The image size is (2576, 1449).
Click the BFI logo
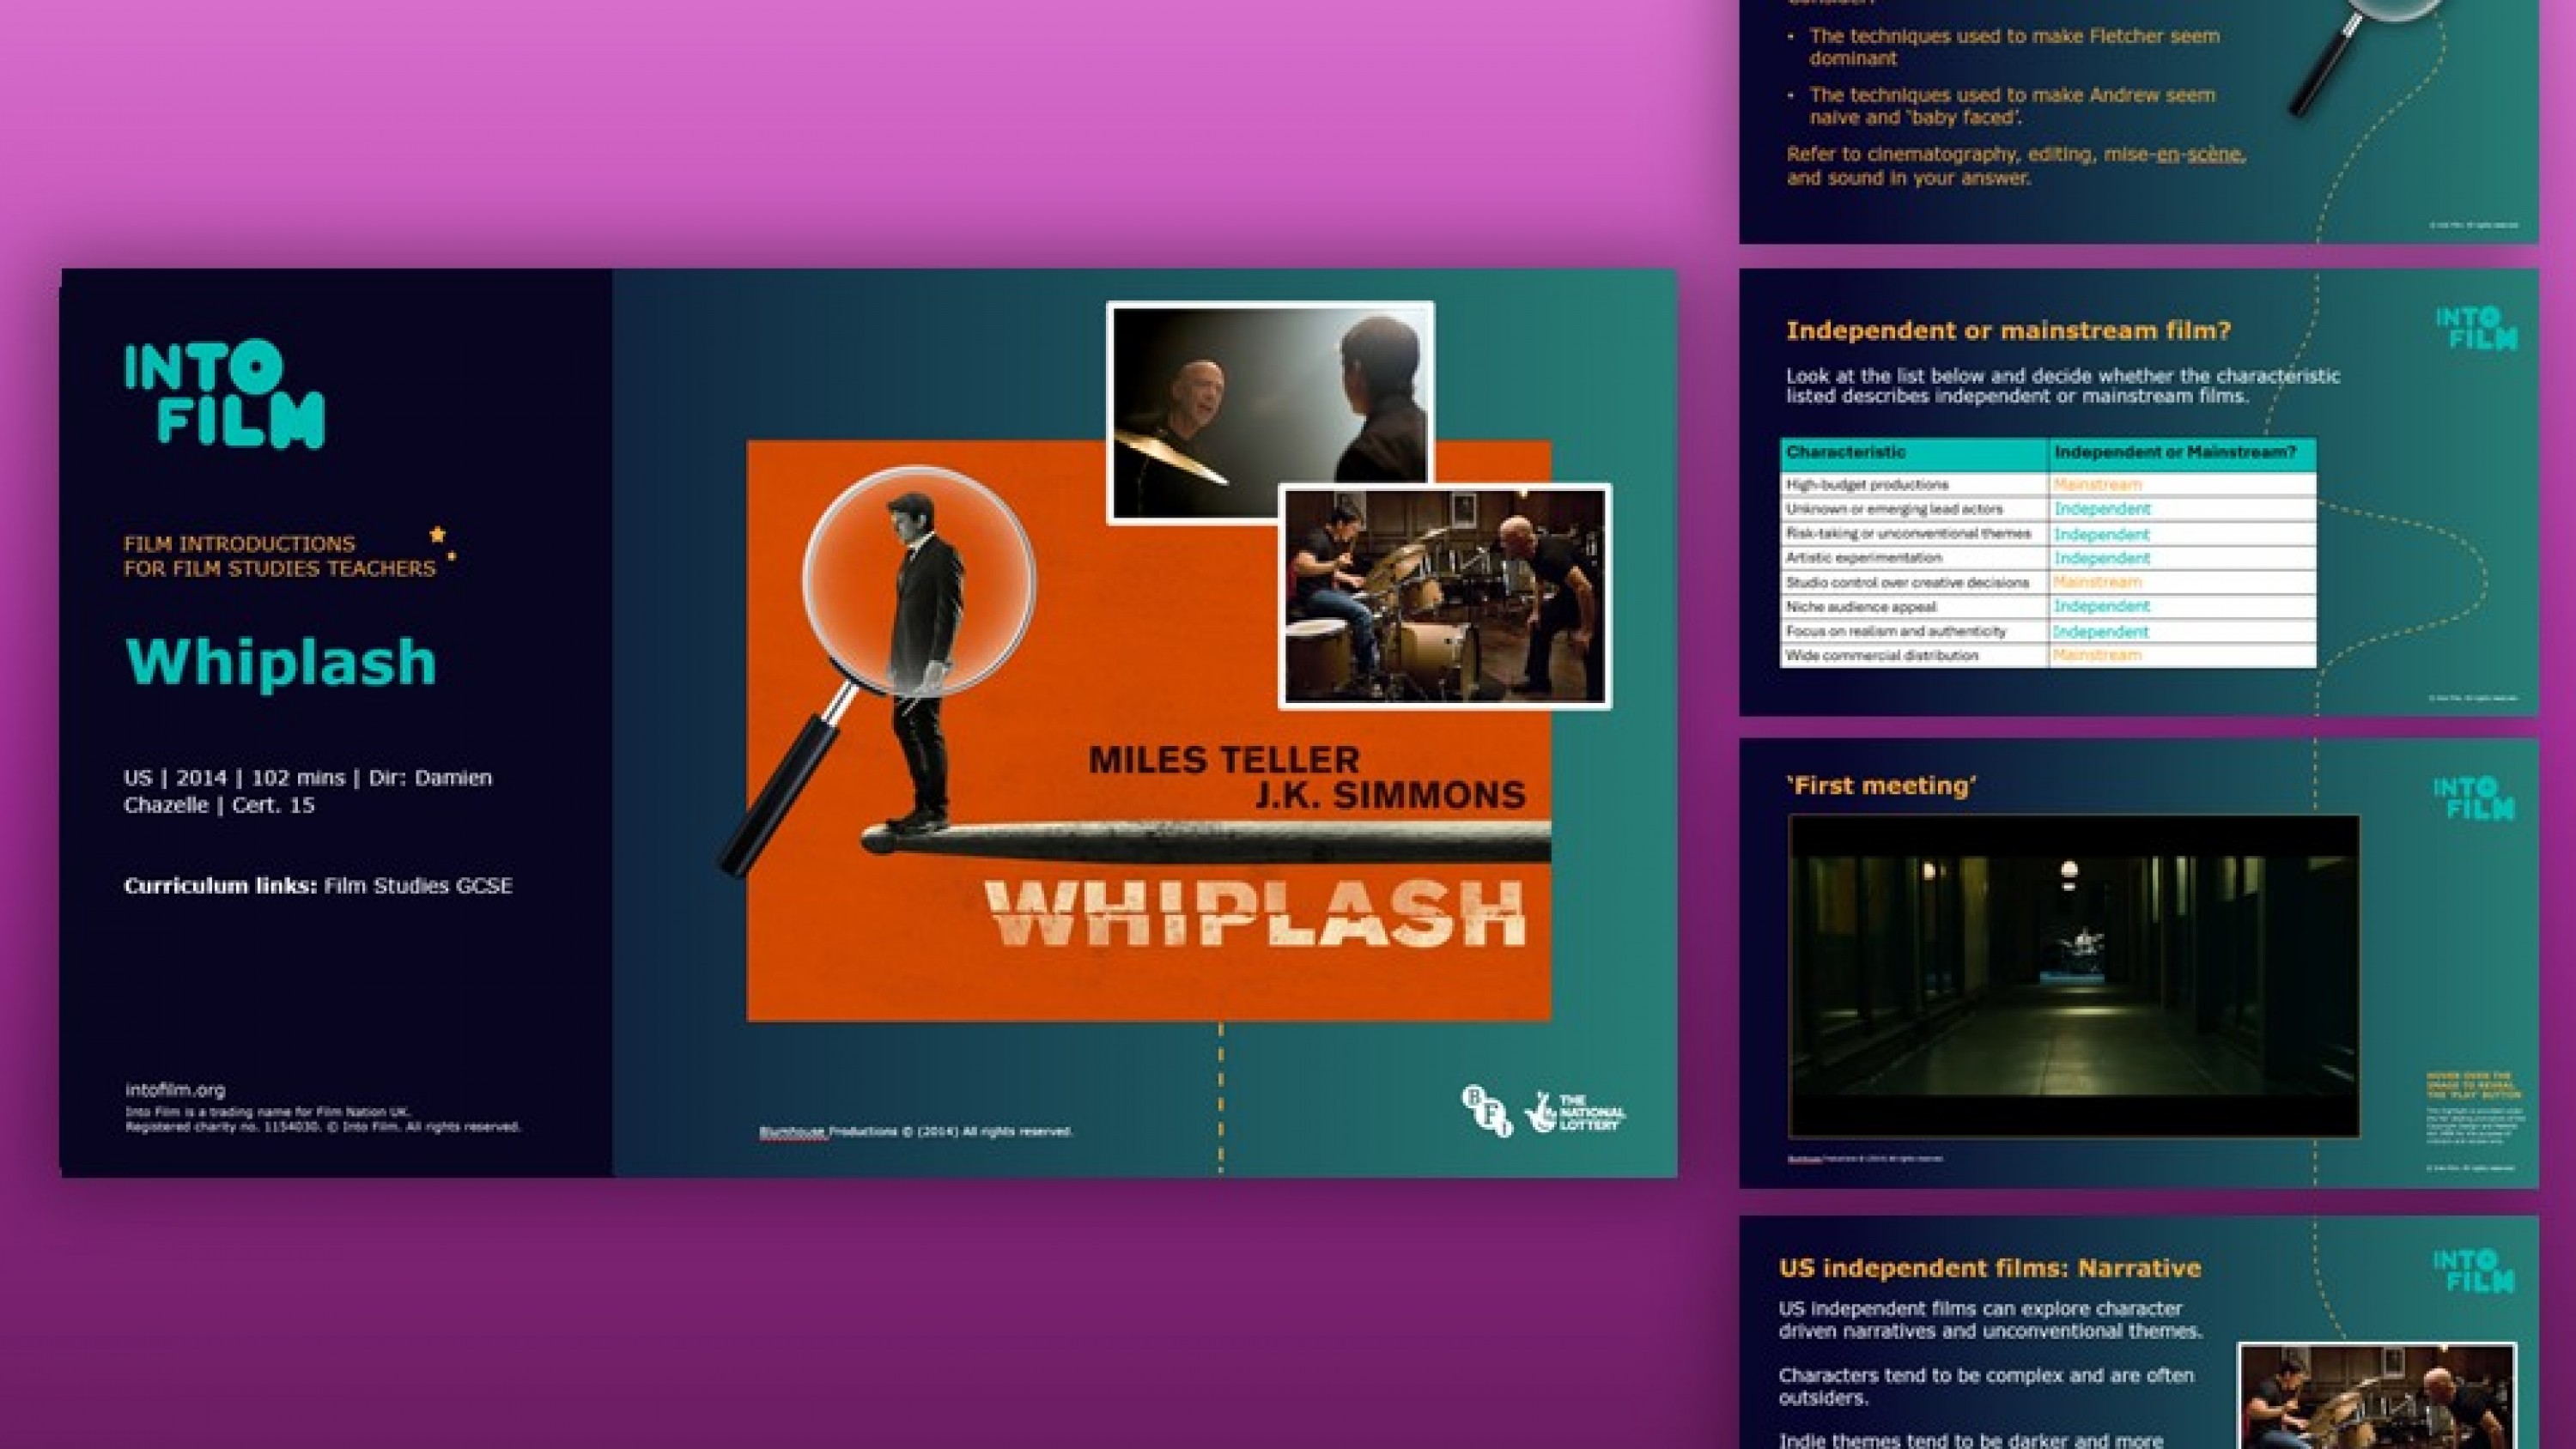point(1487,1111)
